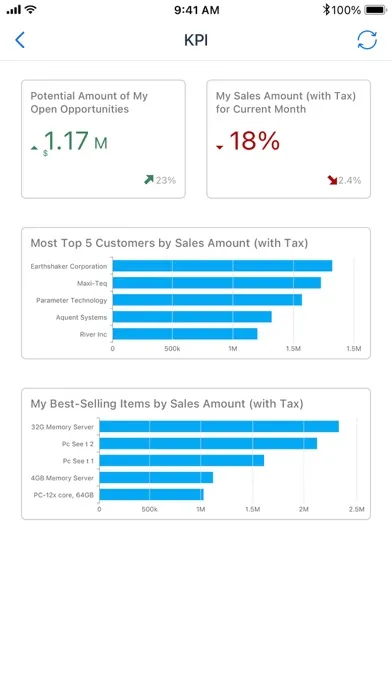Open My Sales Amount for Current Month card

[x=289, y=139]
